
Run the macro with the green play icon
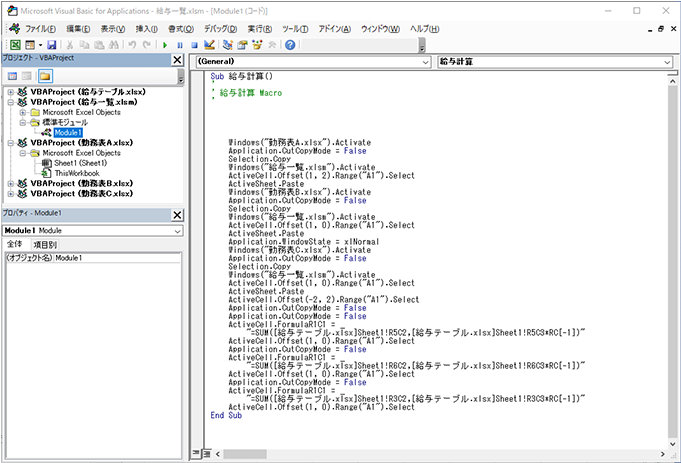point(165,45)
